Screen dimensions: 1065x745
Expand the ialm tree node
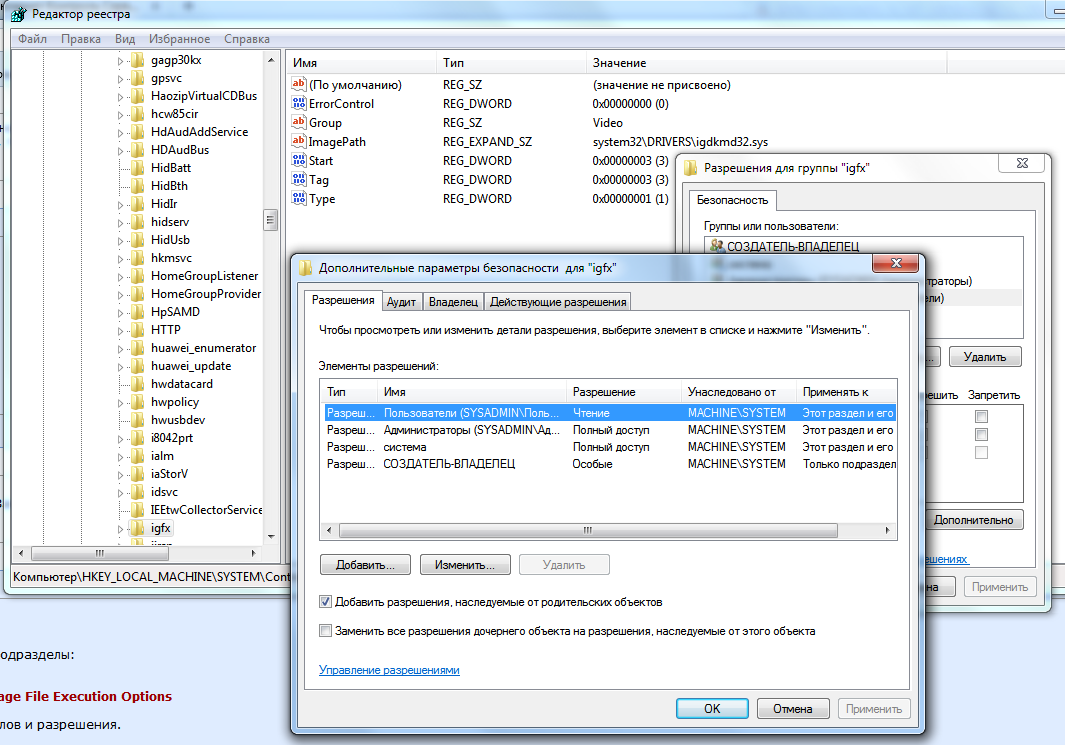120,456
